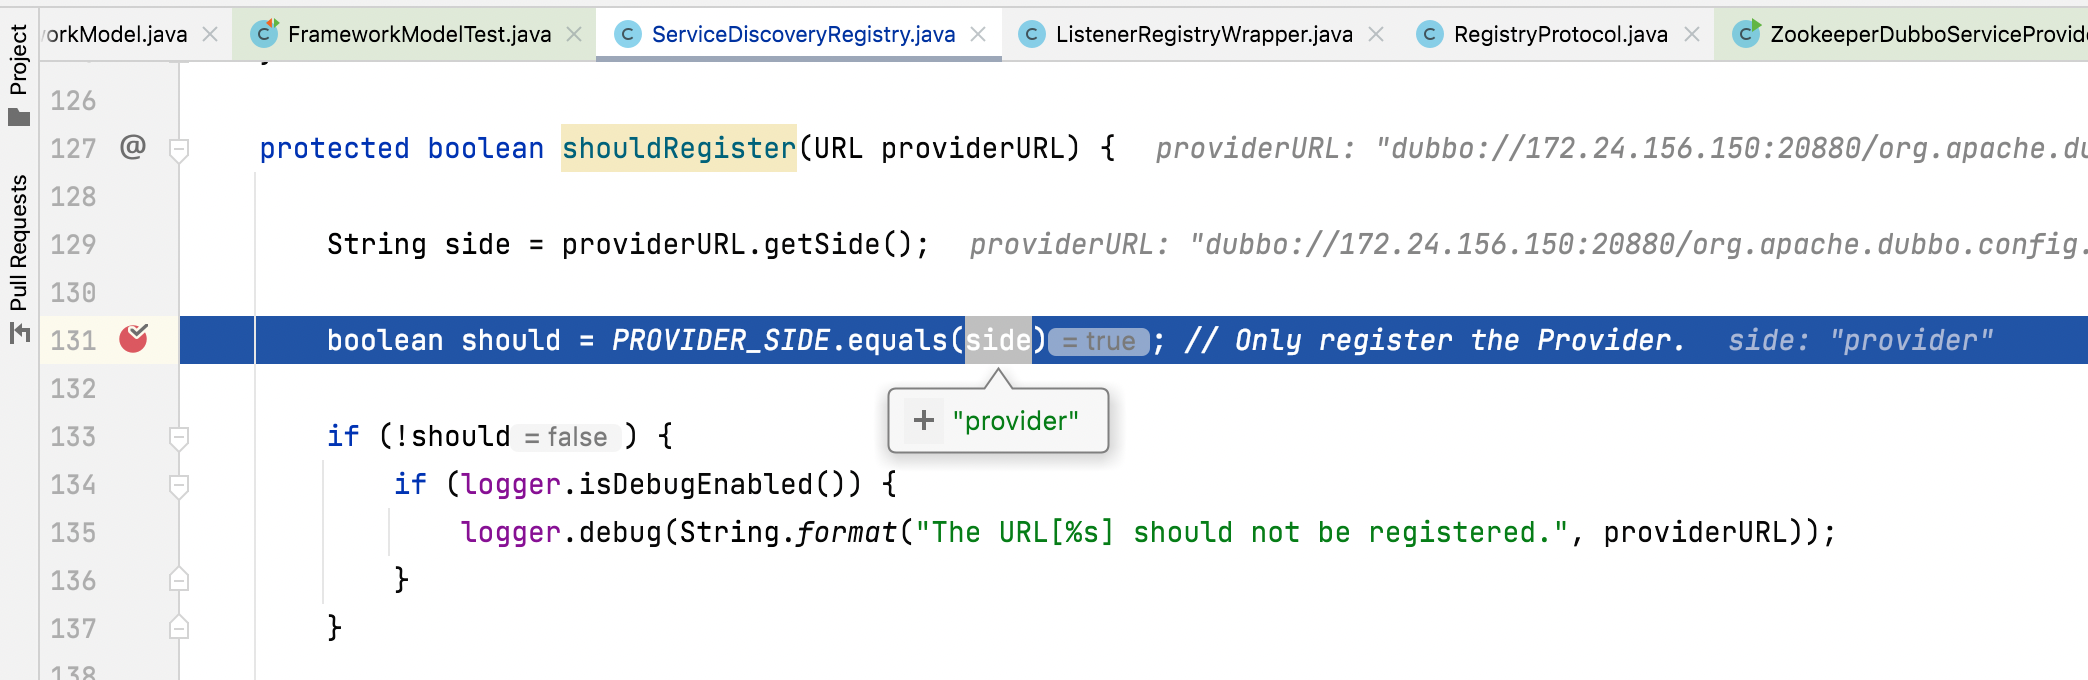
Task: Click the "The URL[%s] should not be registered." string
Action: coord(1242,532)
